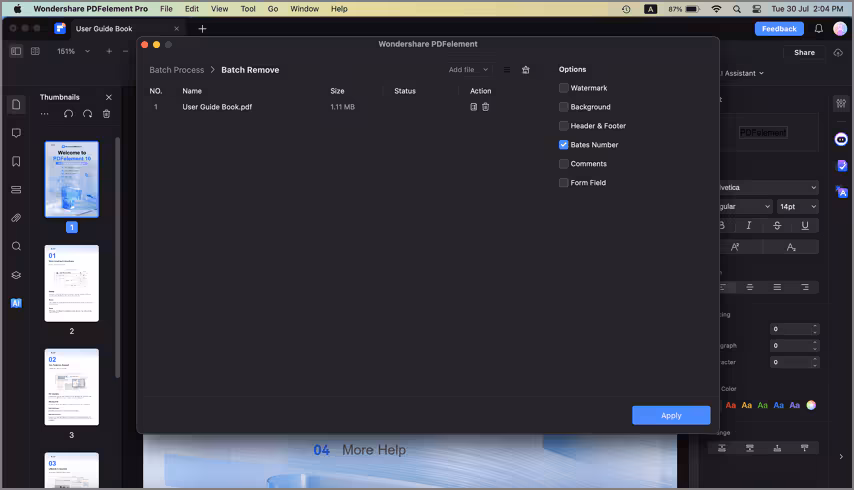Open notifications bell icon
This screenshot has width=854, height=490.
(819, 29)
